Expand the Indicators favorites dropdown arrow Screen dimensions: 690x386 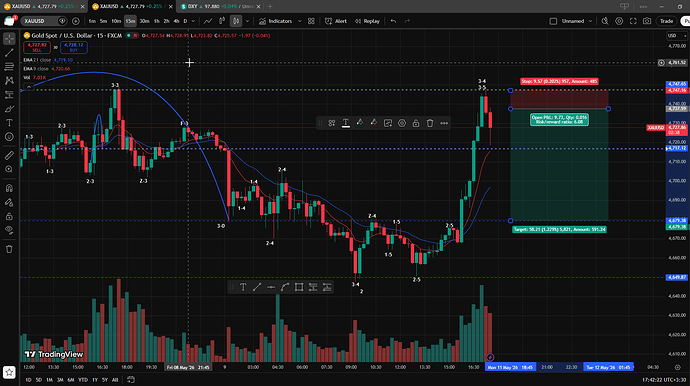[300, 21]
